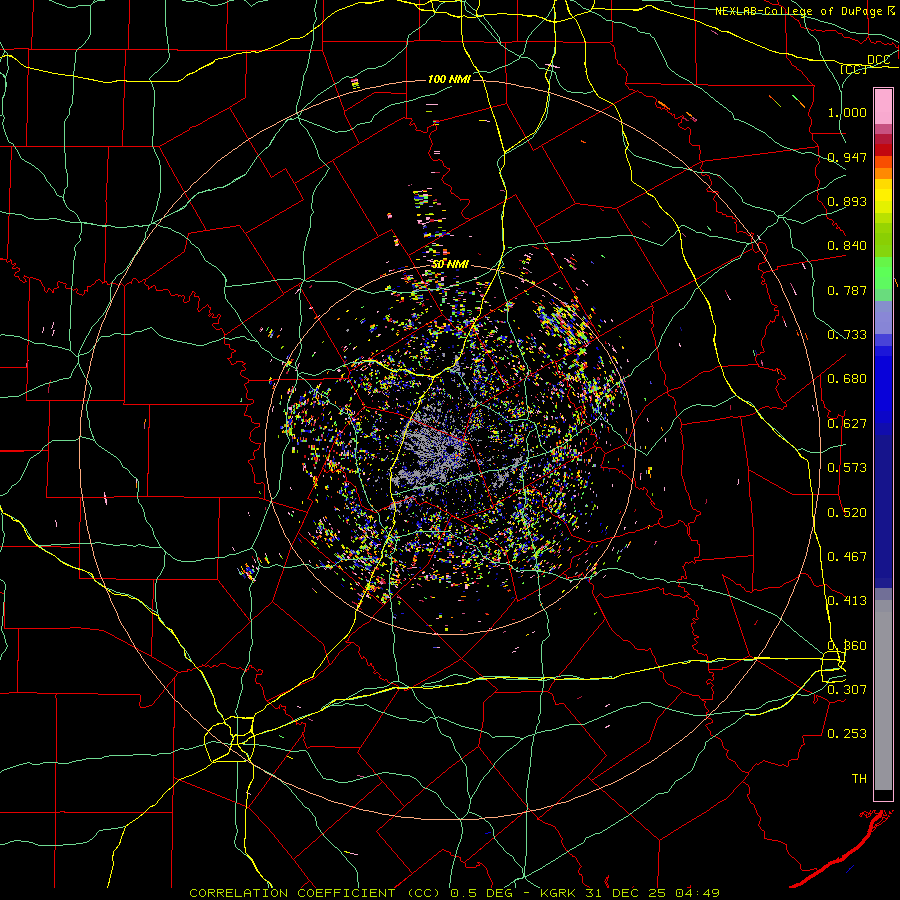
Task: Select the 0.733 scale value
Action: coord(847,335)
